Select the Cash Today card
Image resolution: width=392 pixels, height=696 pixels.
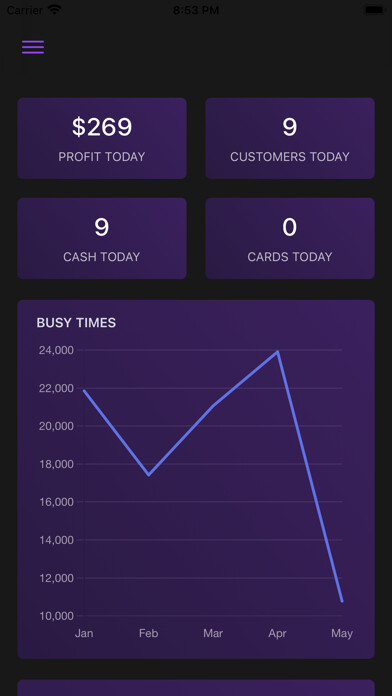coord(102,238)
